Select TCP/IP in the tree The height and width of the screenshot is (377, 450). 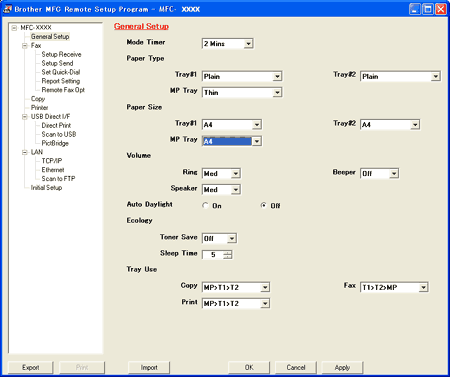click(52, 161)
